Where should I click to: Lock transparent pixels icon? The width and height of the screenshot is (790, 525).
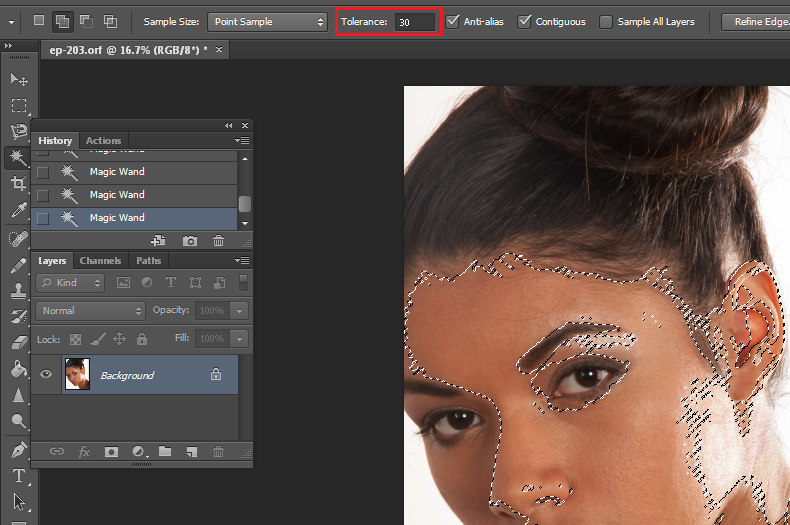(75, 339)
